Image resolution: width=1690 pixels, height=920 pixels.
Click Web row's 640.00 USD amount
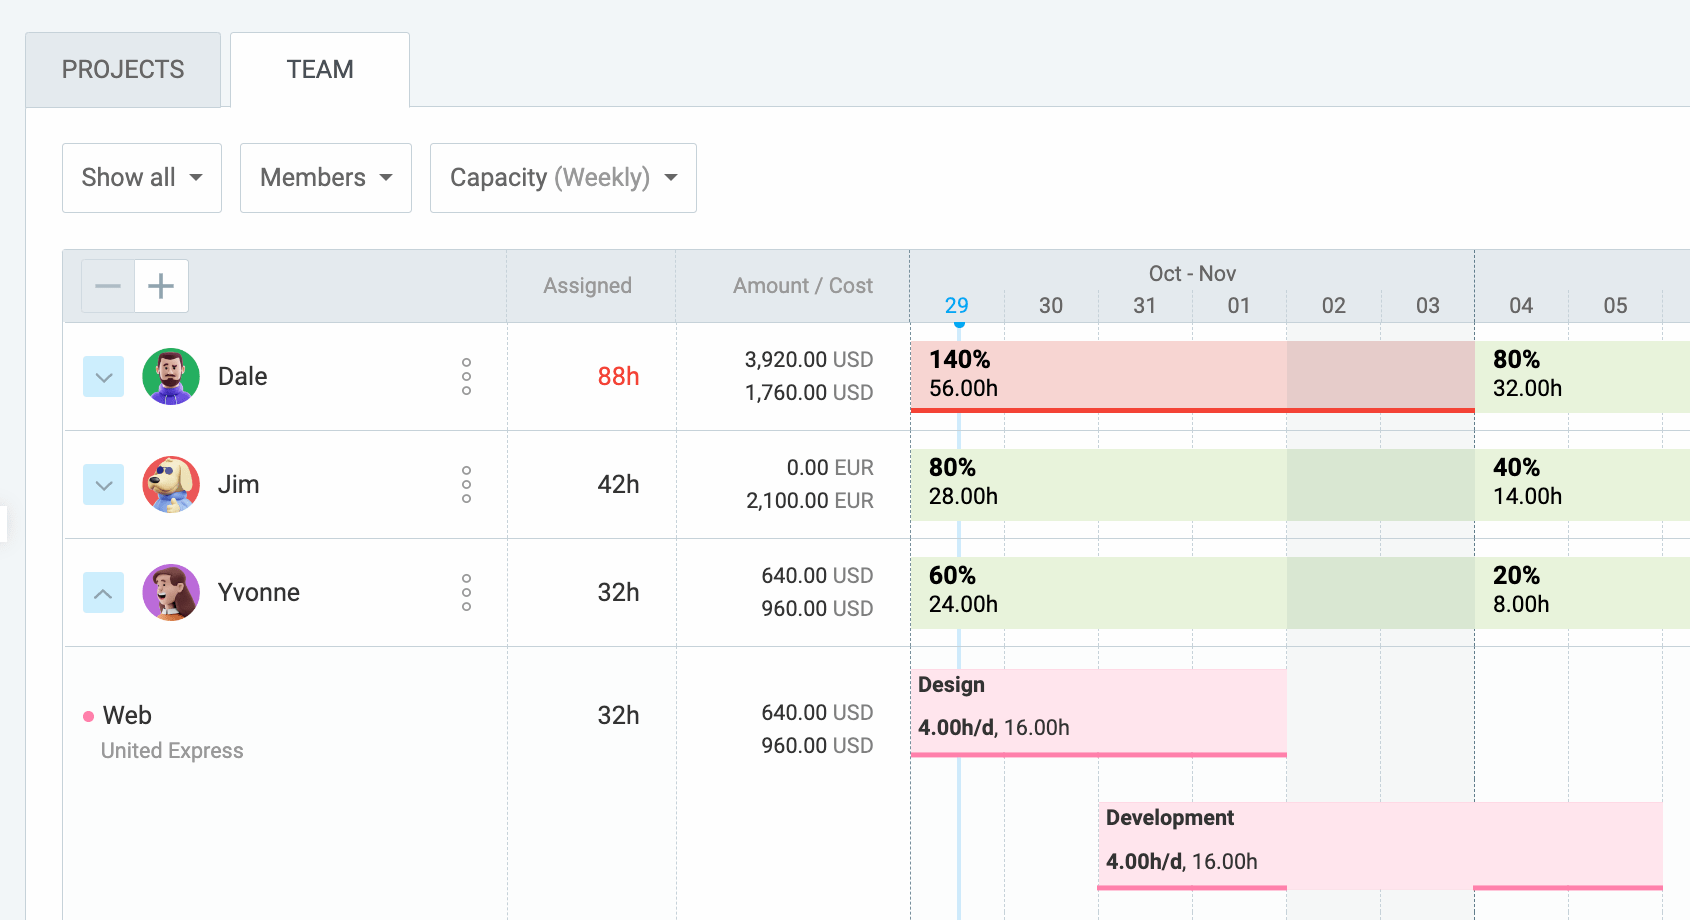pyautogui.click(x=817, y=713)
